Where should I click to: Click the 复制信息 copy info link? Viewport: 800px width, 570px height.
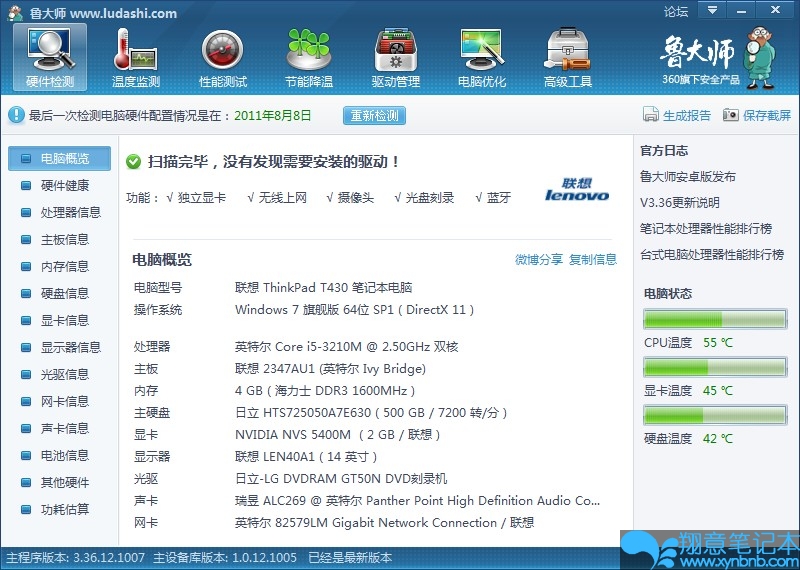click(593, 259)
